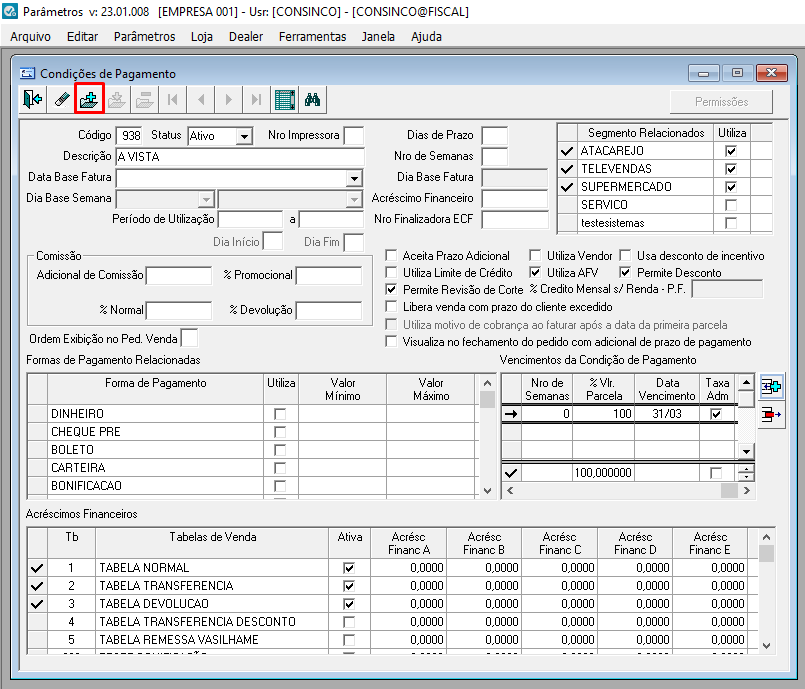This screenshot has width=805, height=689.
Task: Open the Ferramentas menu
Action: [x=312, y=36]
